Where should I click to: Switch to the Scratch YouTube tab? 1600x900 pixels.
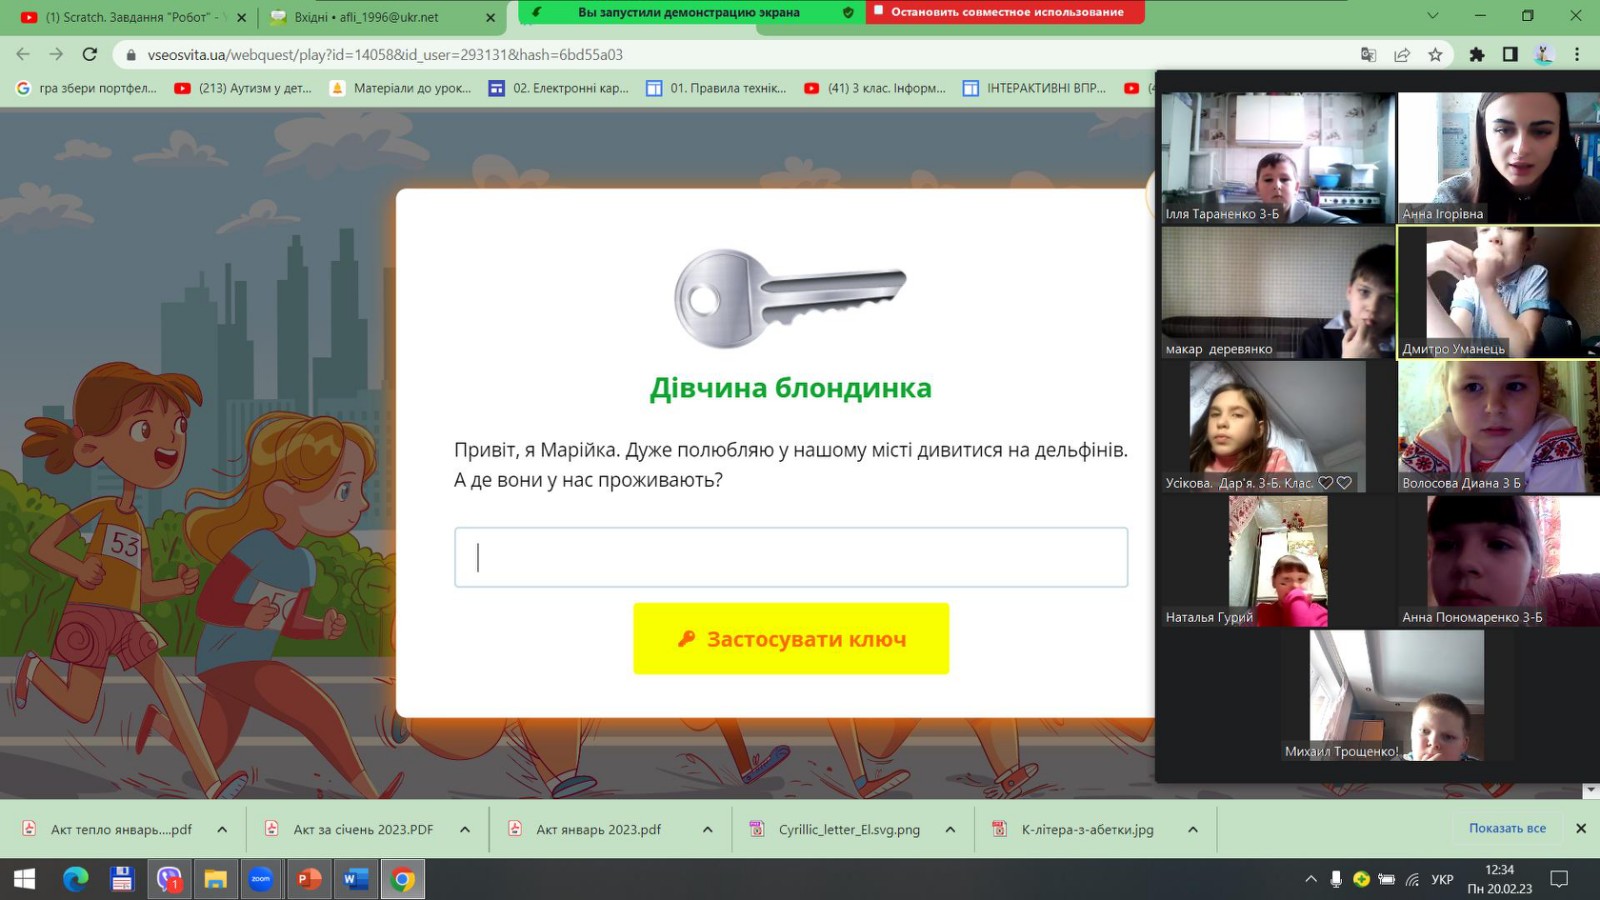[128, 17]
